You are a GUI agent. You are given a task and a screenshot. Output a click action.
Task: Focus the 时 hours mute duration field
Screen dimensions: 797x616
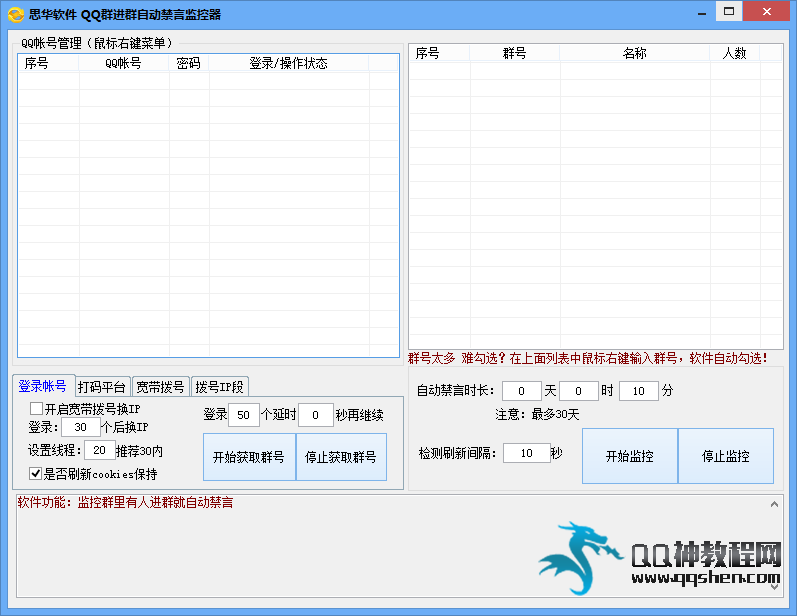(x=579, y=391)
